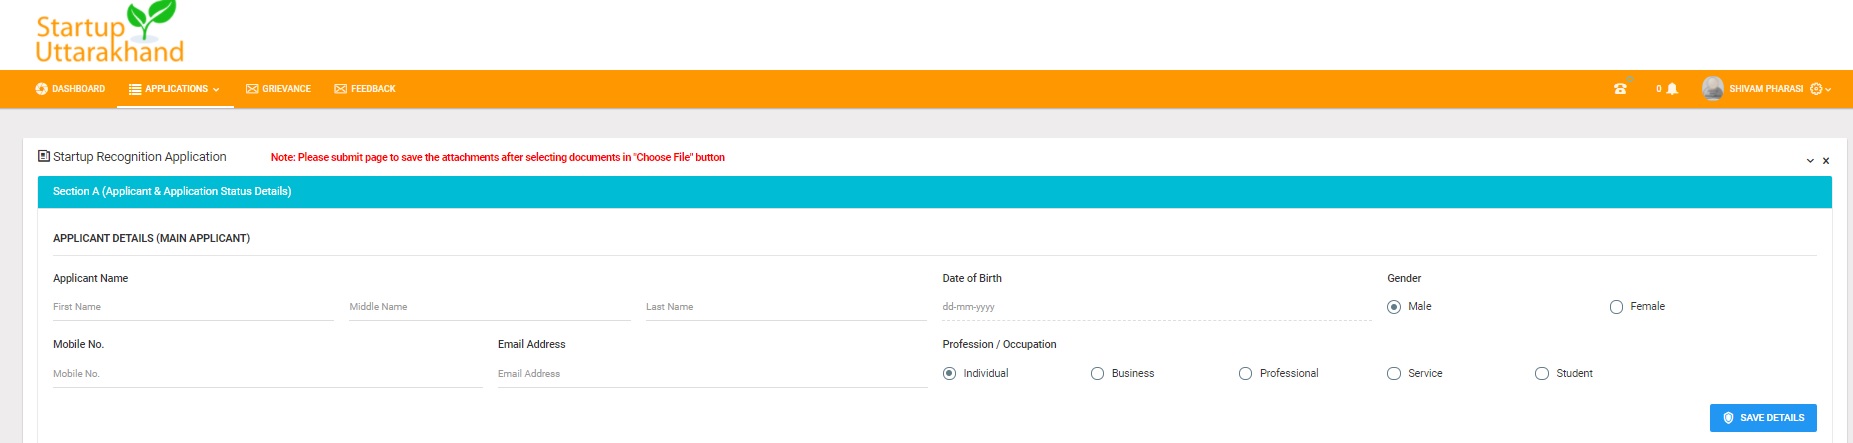The height and width of the screenshot is (443, 1853).
Task: Collapse the application panel using chevron
Action: (x=1810, y=161)
